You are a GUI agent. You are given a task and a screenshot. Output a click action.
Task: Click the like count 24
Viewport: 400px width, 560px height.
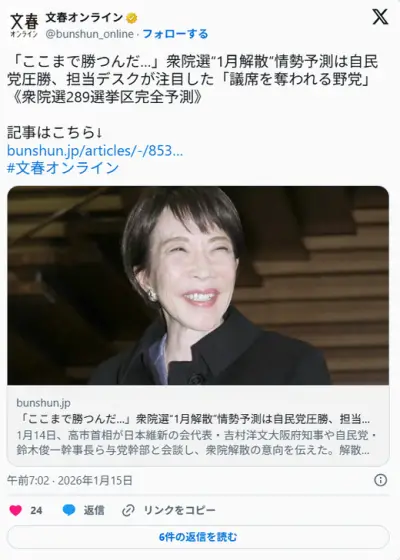(36, 510)
